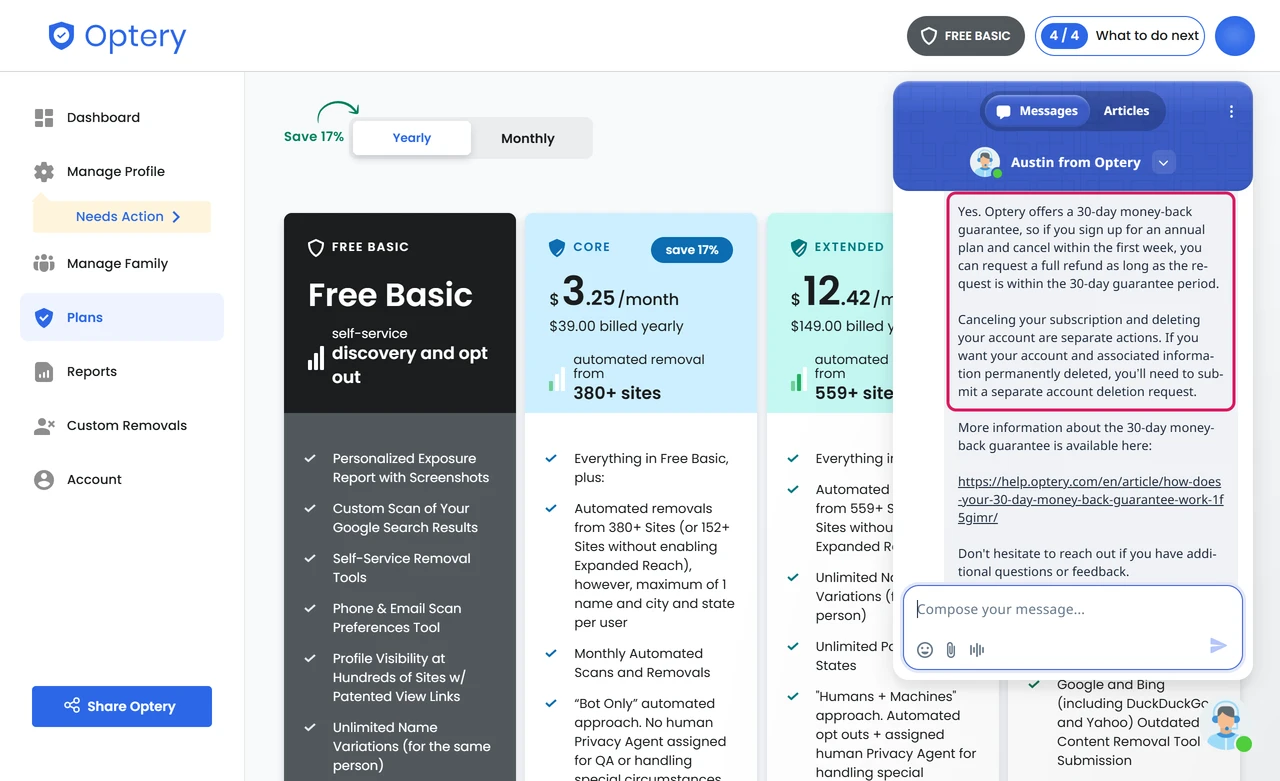Click the Manage Family people icon
The height and width of the screenshot is (781, 1280).
pyautogui.click(x=44, y=264)
